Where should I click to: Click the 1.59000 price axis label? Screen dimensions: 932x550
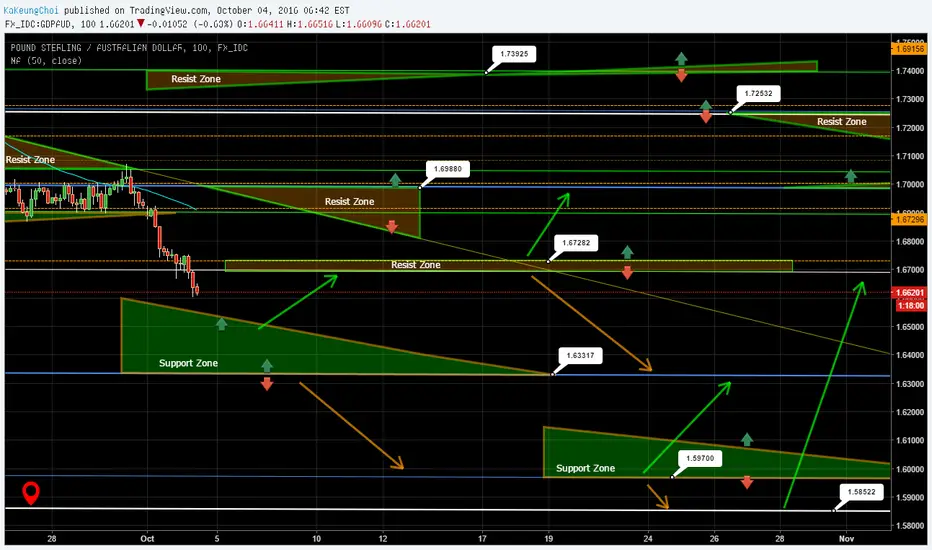coord(909,497)
